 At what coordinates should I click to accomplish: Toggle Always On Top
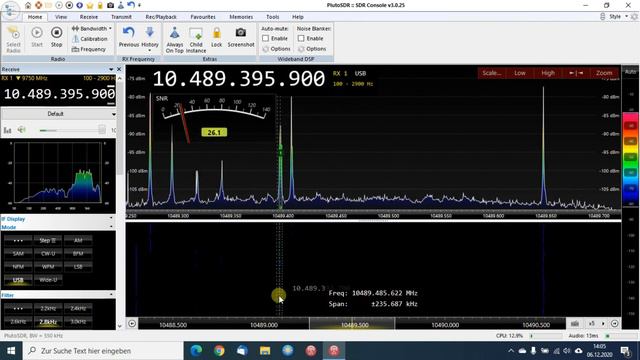[175, 40]
